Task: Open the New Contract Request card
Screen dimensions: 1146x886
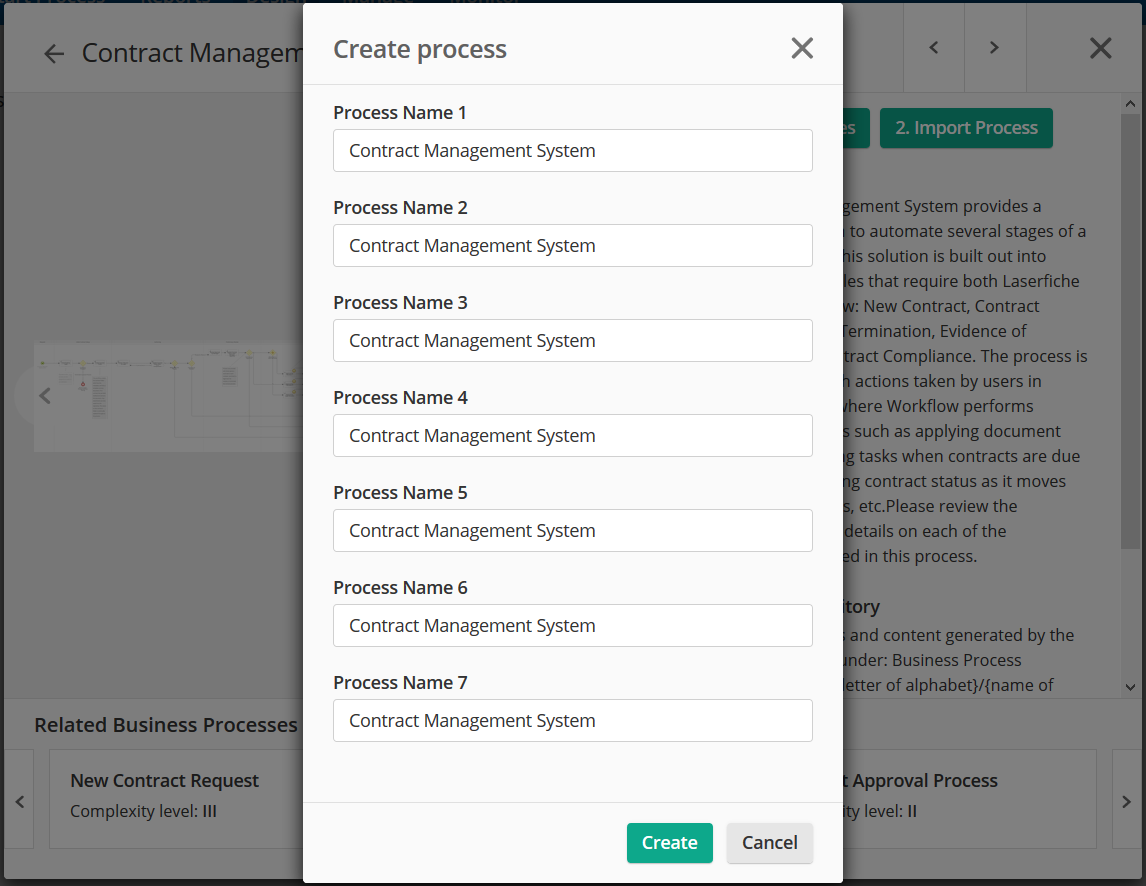Action: coord(175,798)
